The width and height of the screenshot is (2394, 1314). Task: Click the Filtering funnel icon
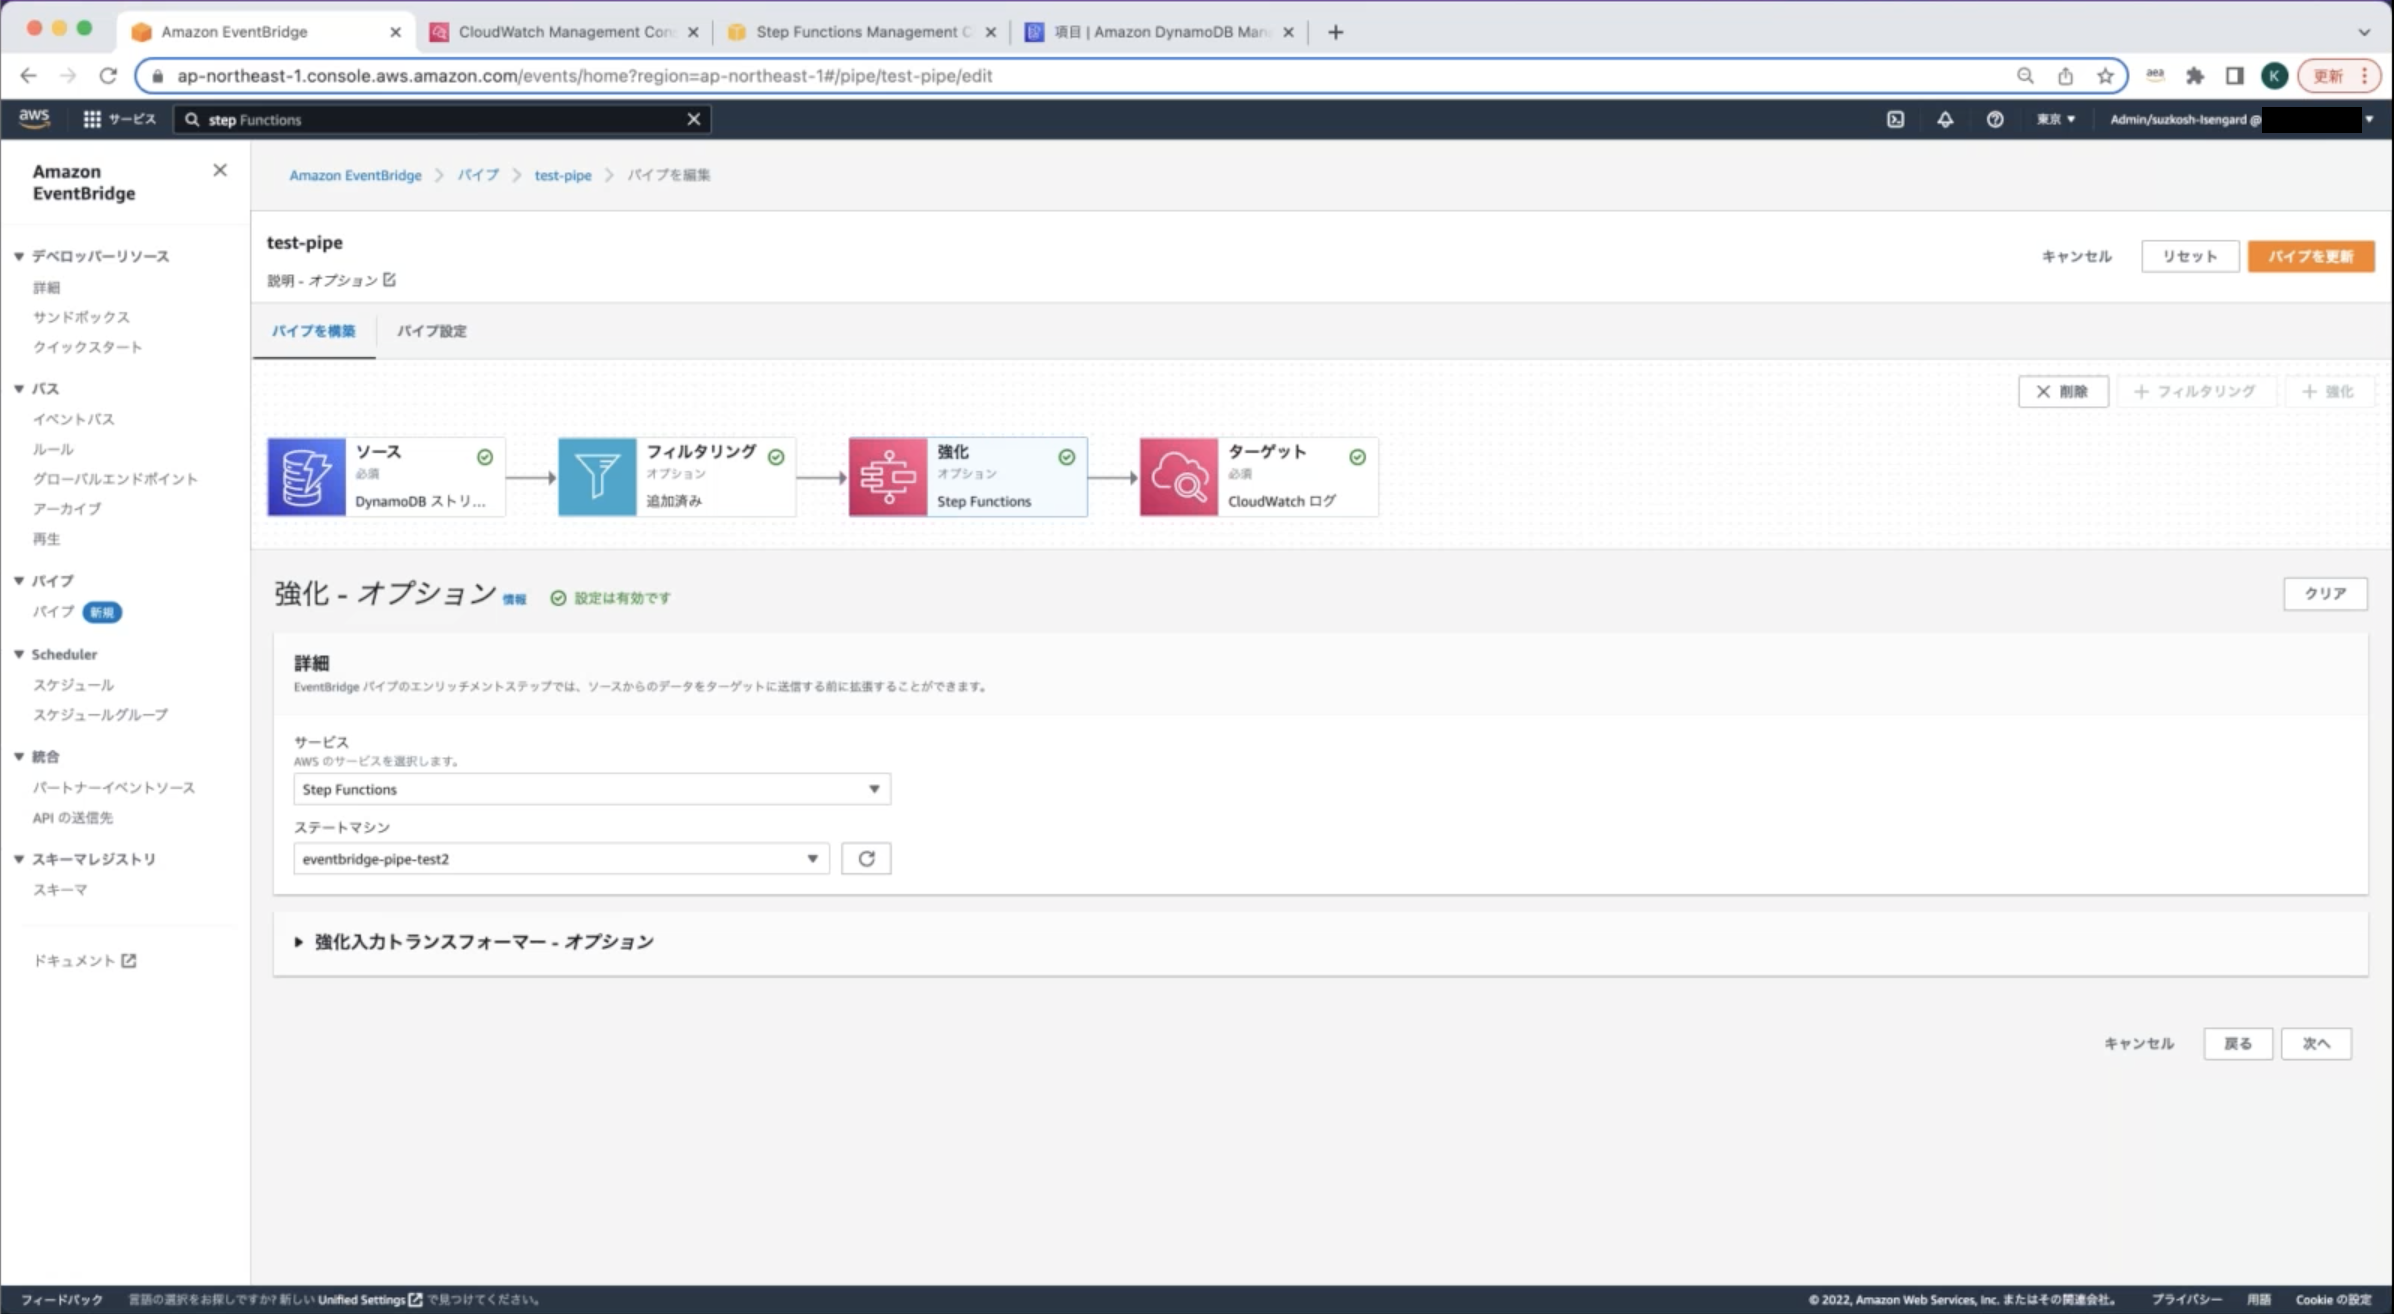(597, 477)
